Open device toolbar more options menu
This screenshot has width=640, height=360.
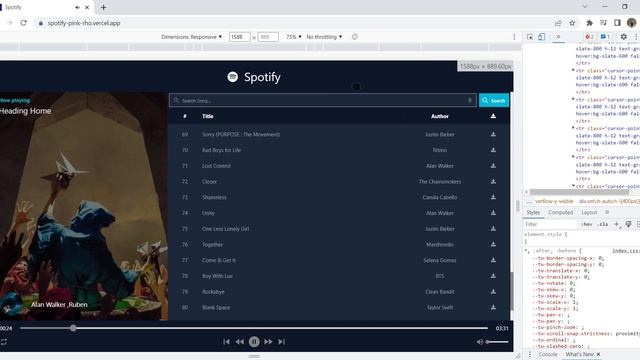pyautogui.click(x=514, y=37)
